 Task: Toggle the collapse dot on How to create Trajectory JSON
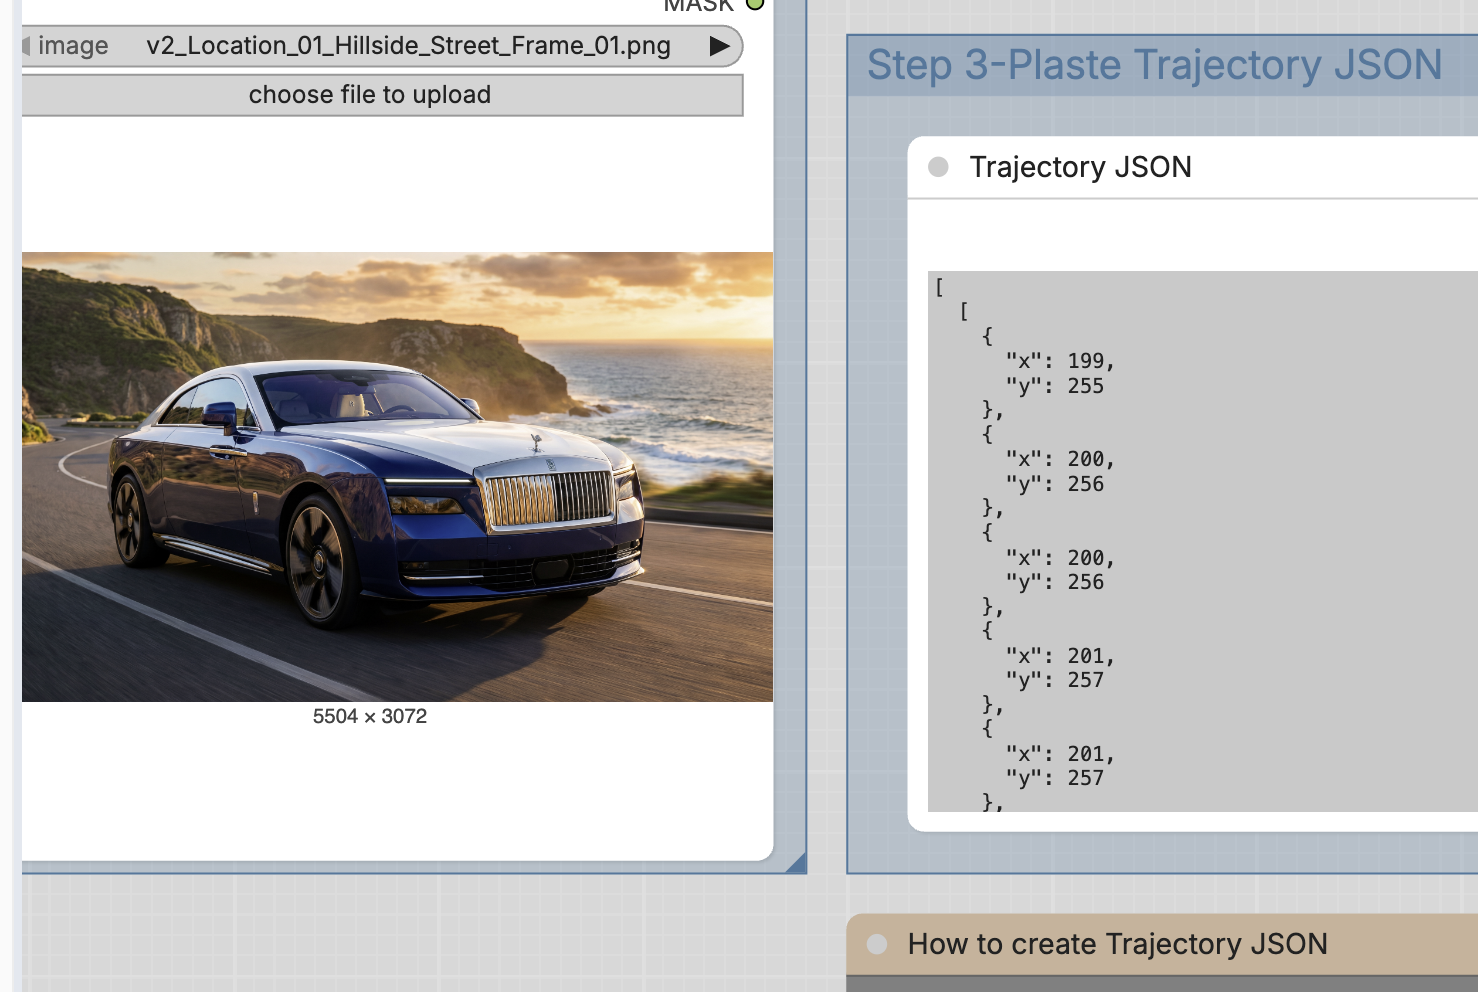[x=877, y=944]
